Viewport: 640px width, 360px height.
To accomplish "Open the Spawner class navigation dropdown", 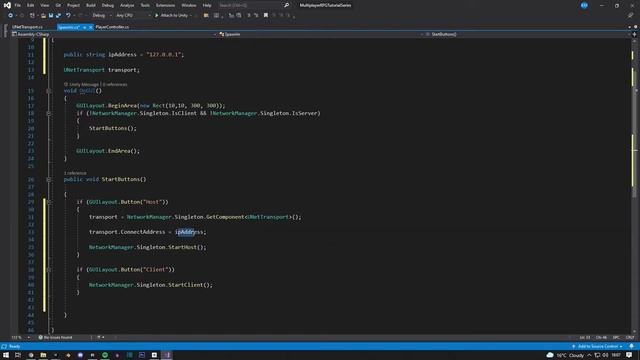I will 322,34.
